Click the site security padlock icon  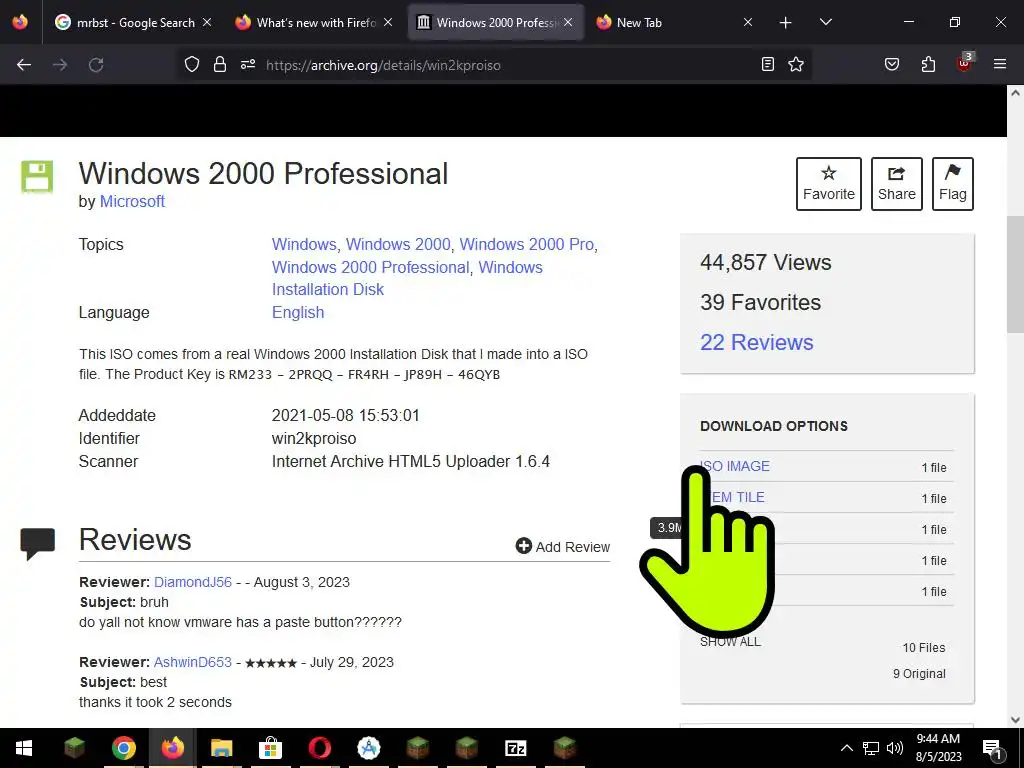(220, 65)
